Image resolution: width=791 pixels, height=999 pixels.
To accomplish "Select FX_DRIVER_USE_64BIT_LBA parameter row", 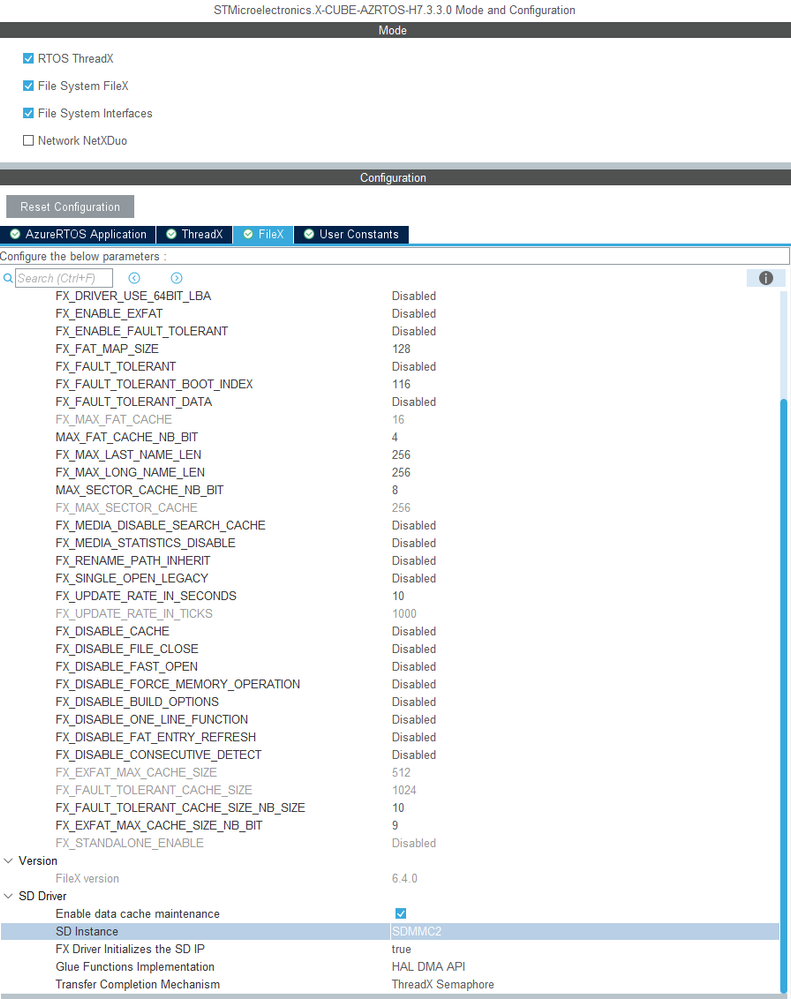I will (389, 296).
